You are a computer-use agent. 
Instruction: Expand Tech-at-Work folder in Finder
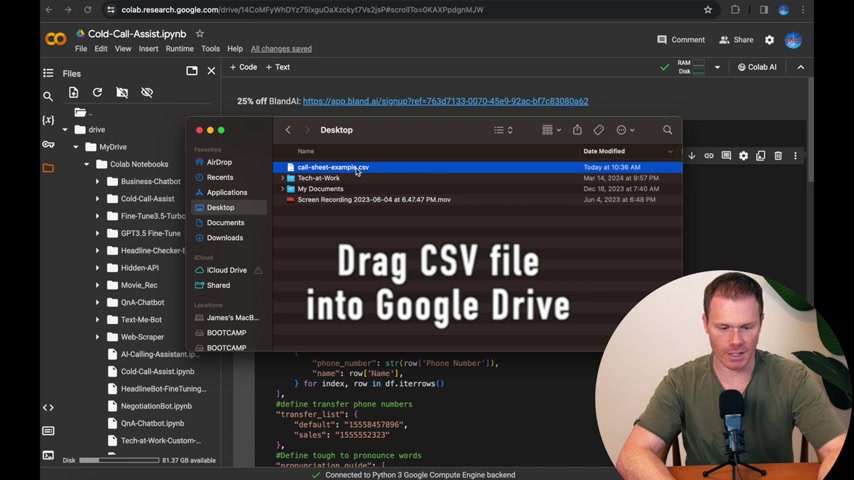point(282,178)
